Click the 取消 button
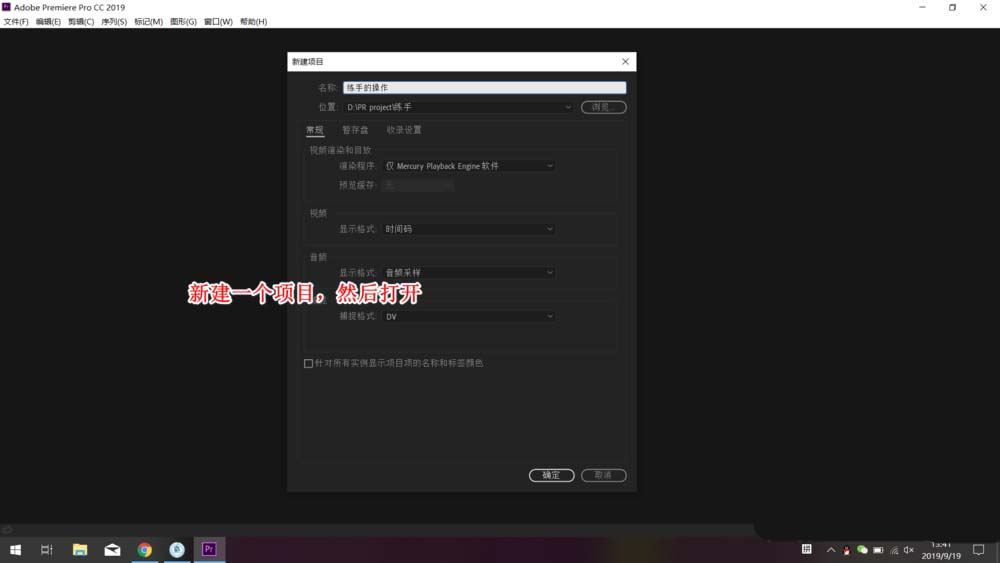 [603, 475]
